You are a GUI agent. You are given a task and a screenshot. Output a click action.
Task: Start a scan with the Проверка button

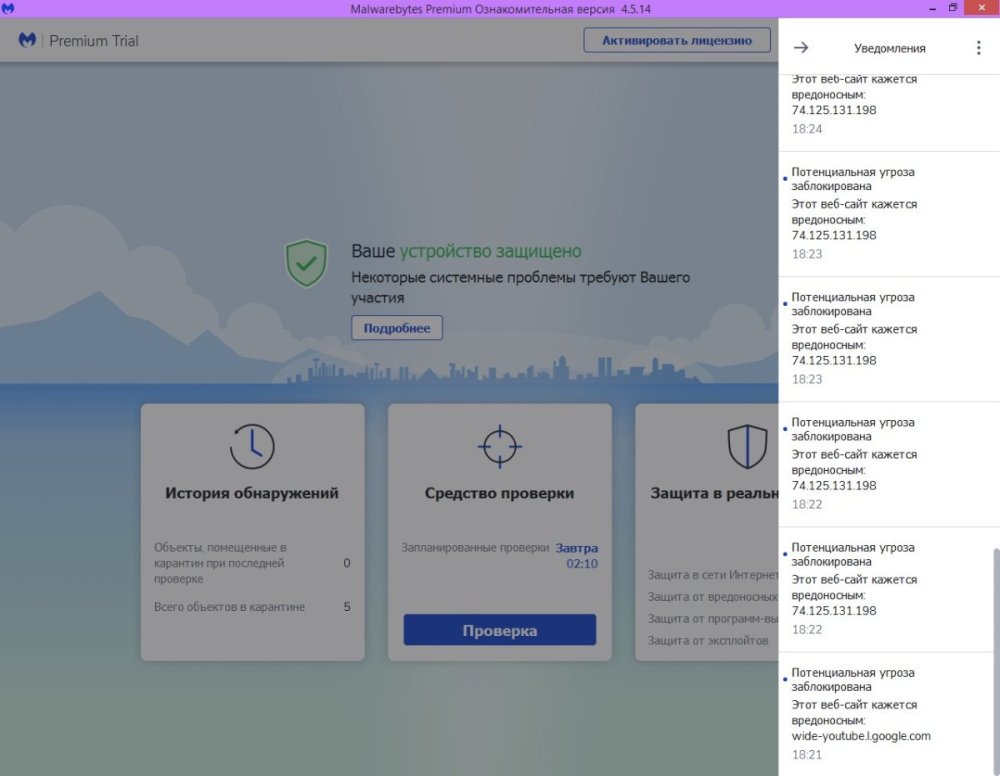pos(498,630)
